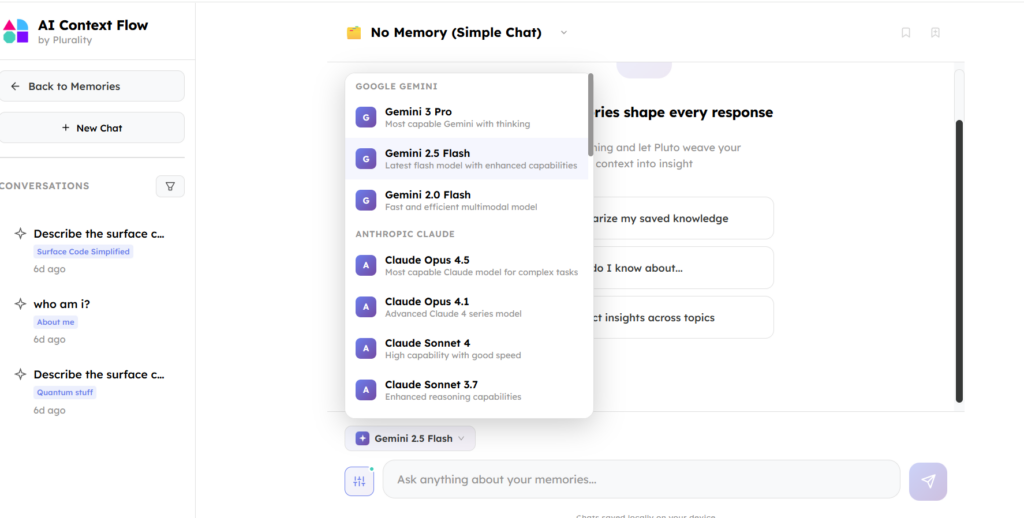Screen dimensions: 1024x518
Task: Click the add-bookmark icon at top right
Action: pyautogui.click(x=935, y=33)
